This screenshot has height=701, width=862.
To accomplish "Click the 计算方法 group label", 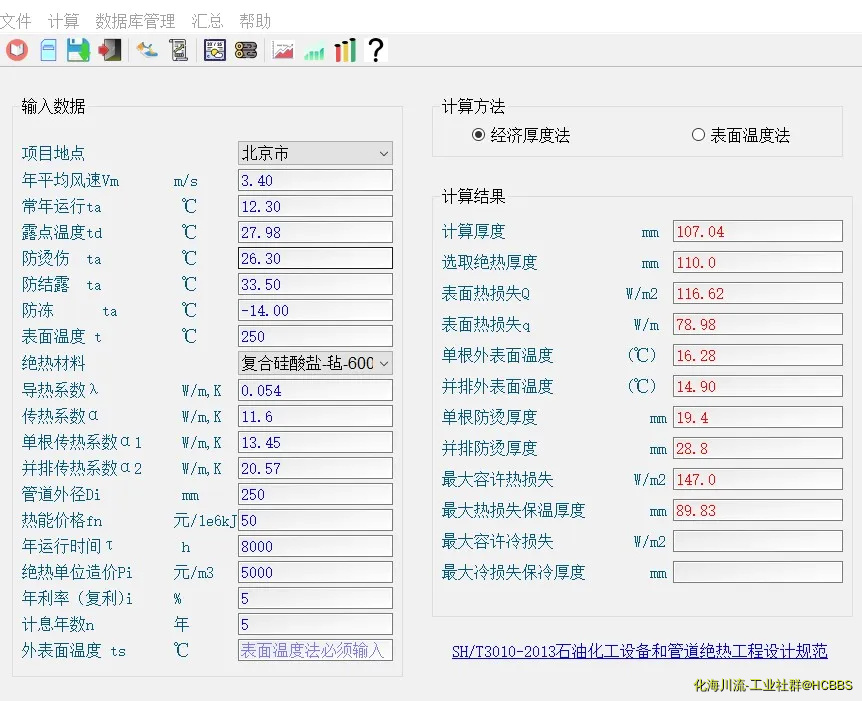I will (473, 106).
